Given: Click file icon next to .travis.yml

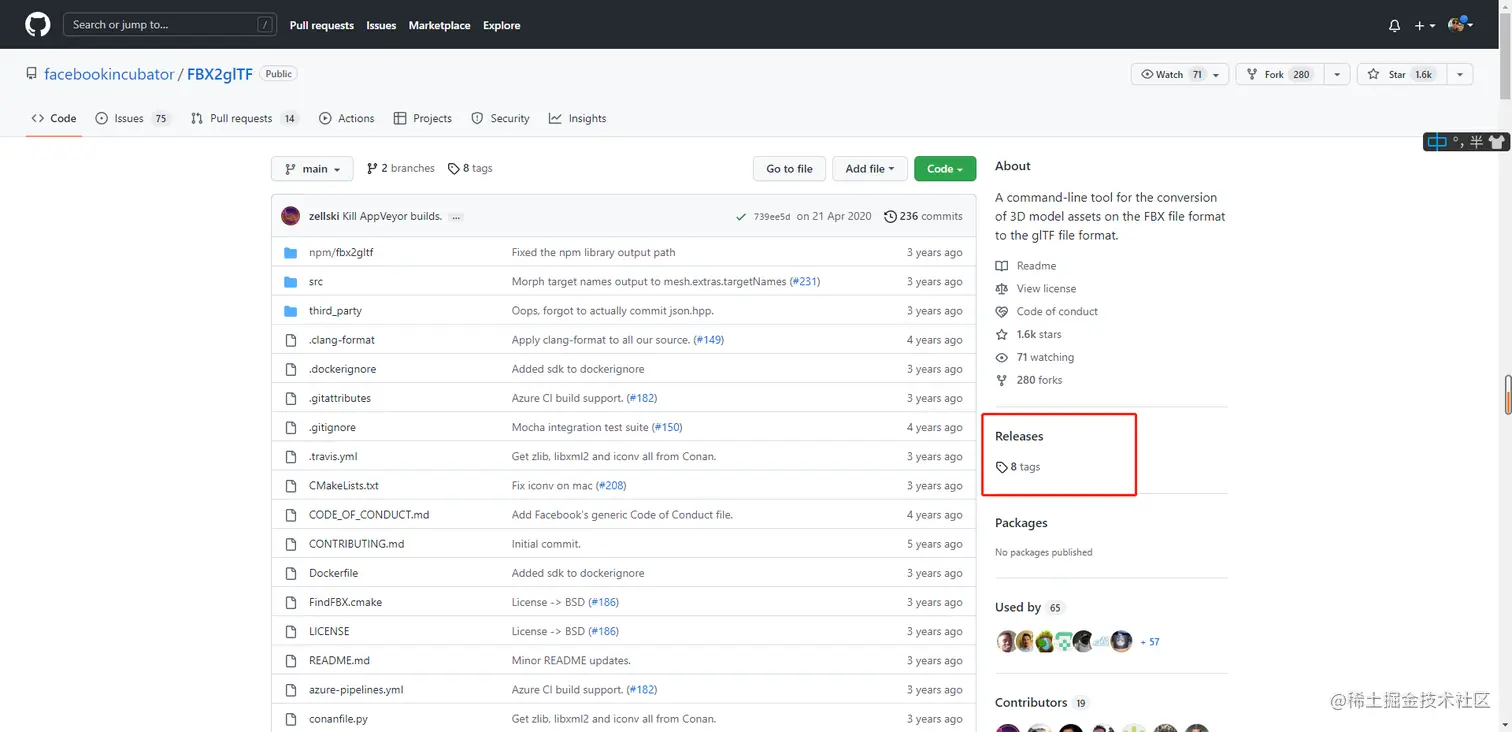Looking at the screenshot, I should (291, 456).
